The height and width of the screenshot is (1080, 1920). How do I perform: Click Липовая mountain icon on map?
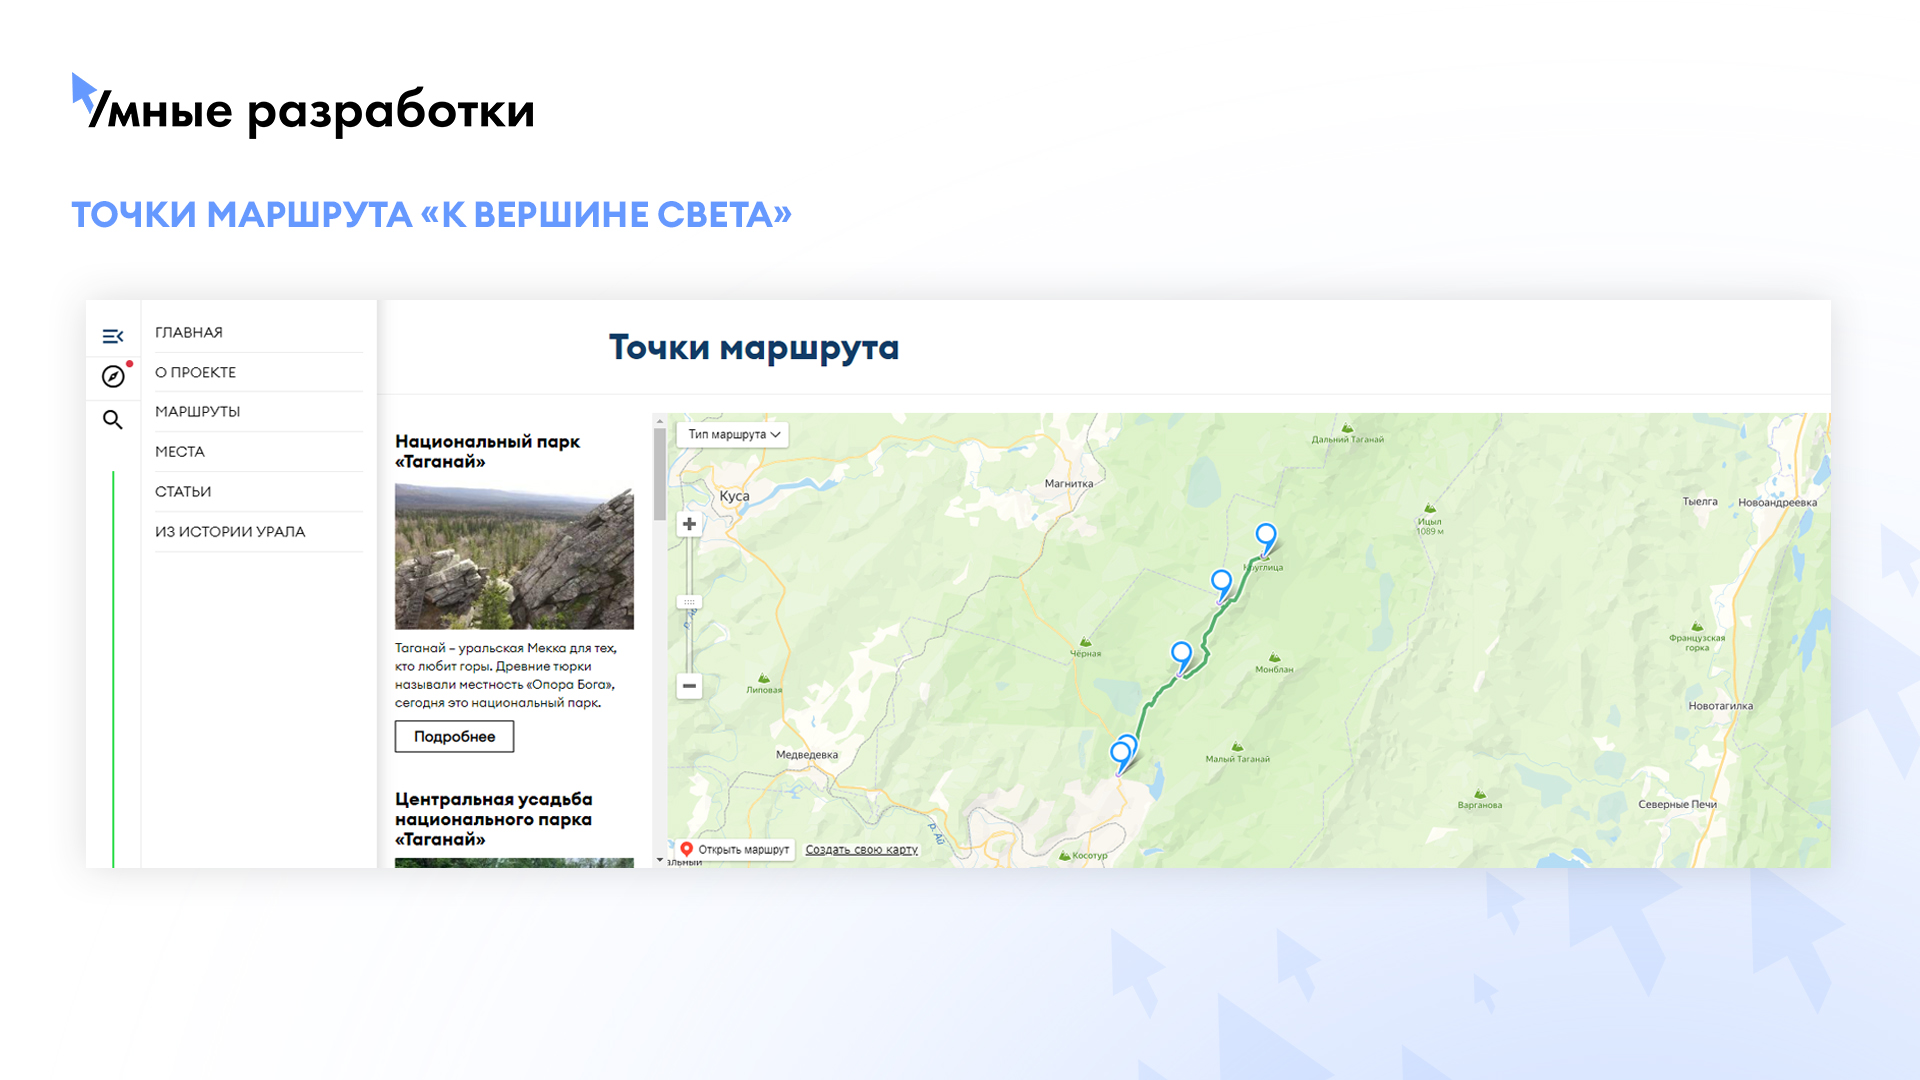(764, 678)
